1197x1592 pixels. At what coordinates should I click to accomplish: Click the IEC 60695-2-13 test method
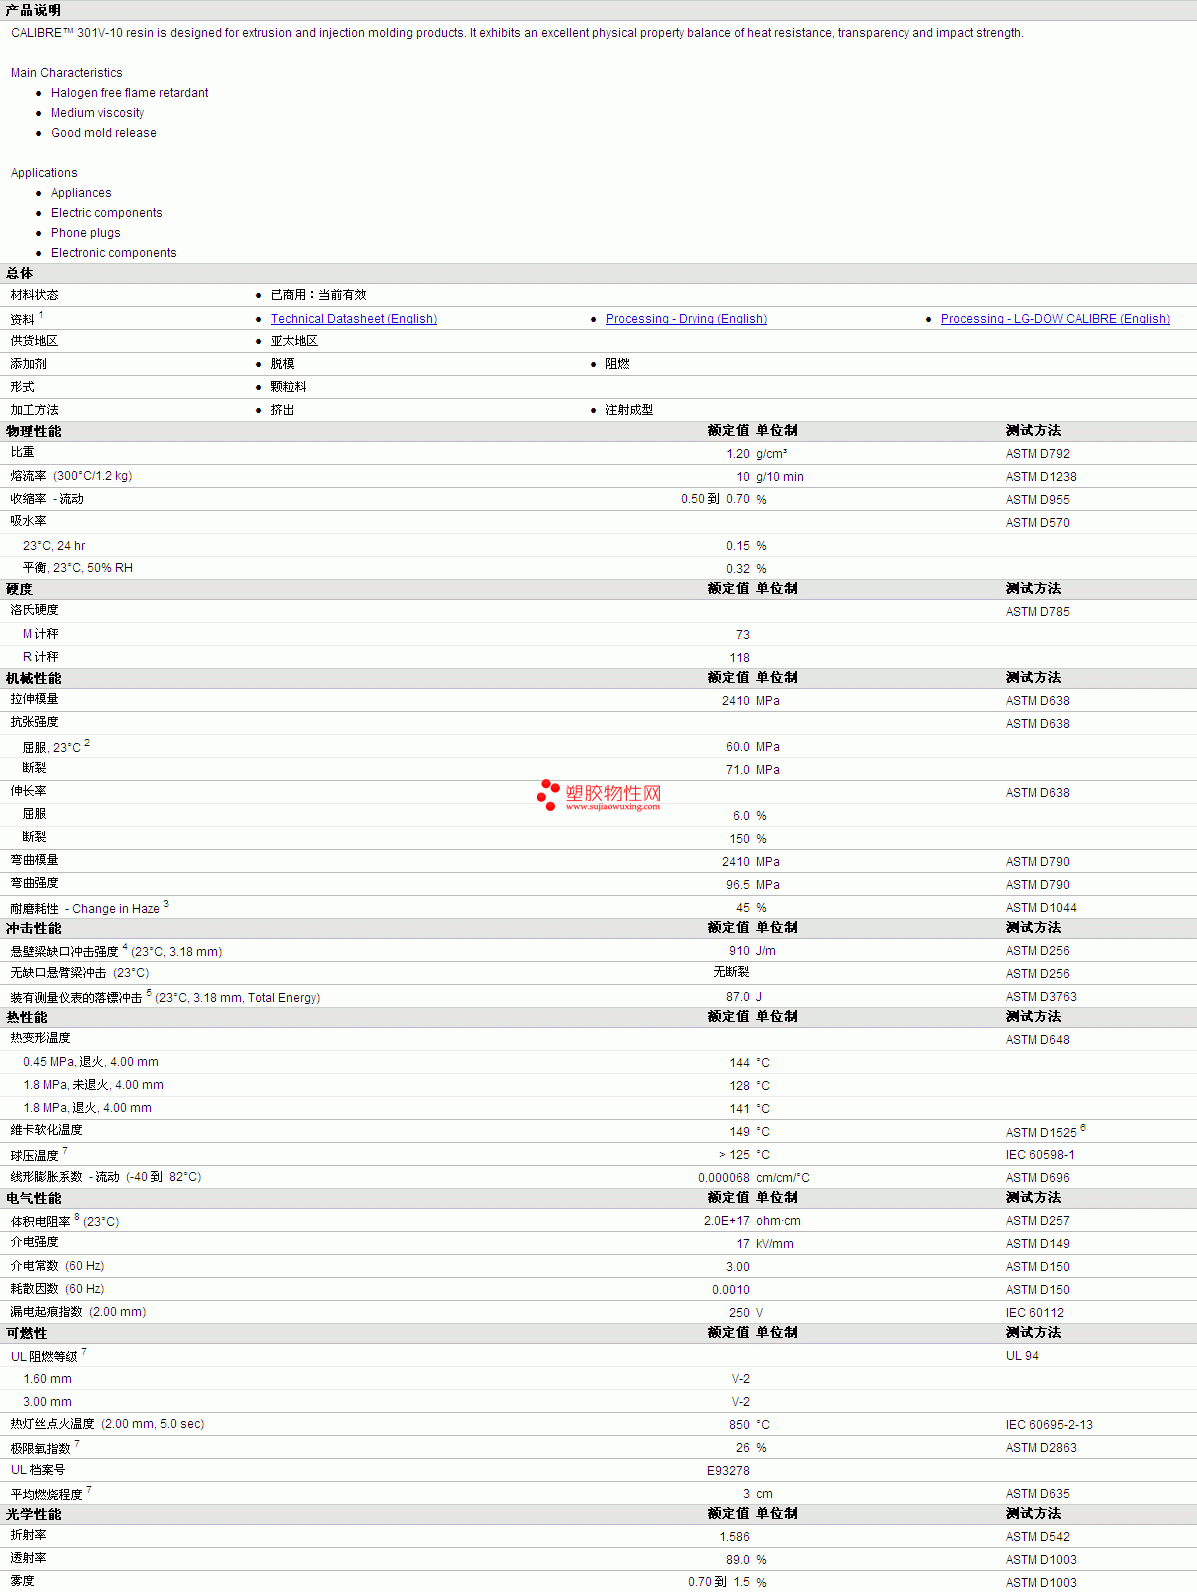(x=1049, y=1425)
